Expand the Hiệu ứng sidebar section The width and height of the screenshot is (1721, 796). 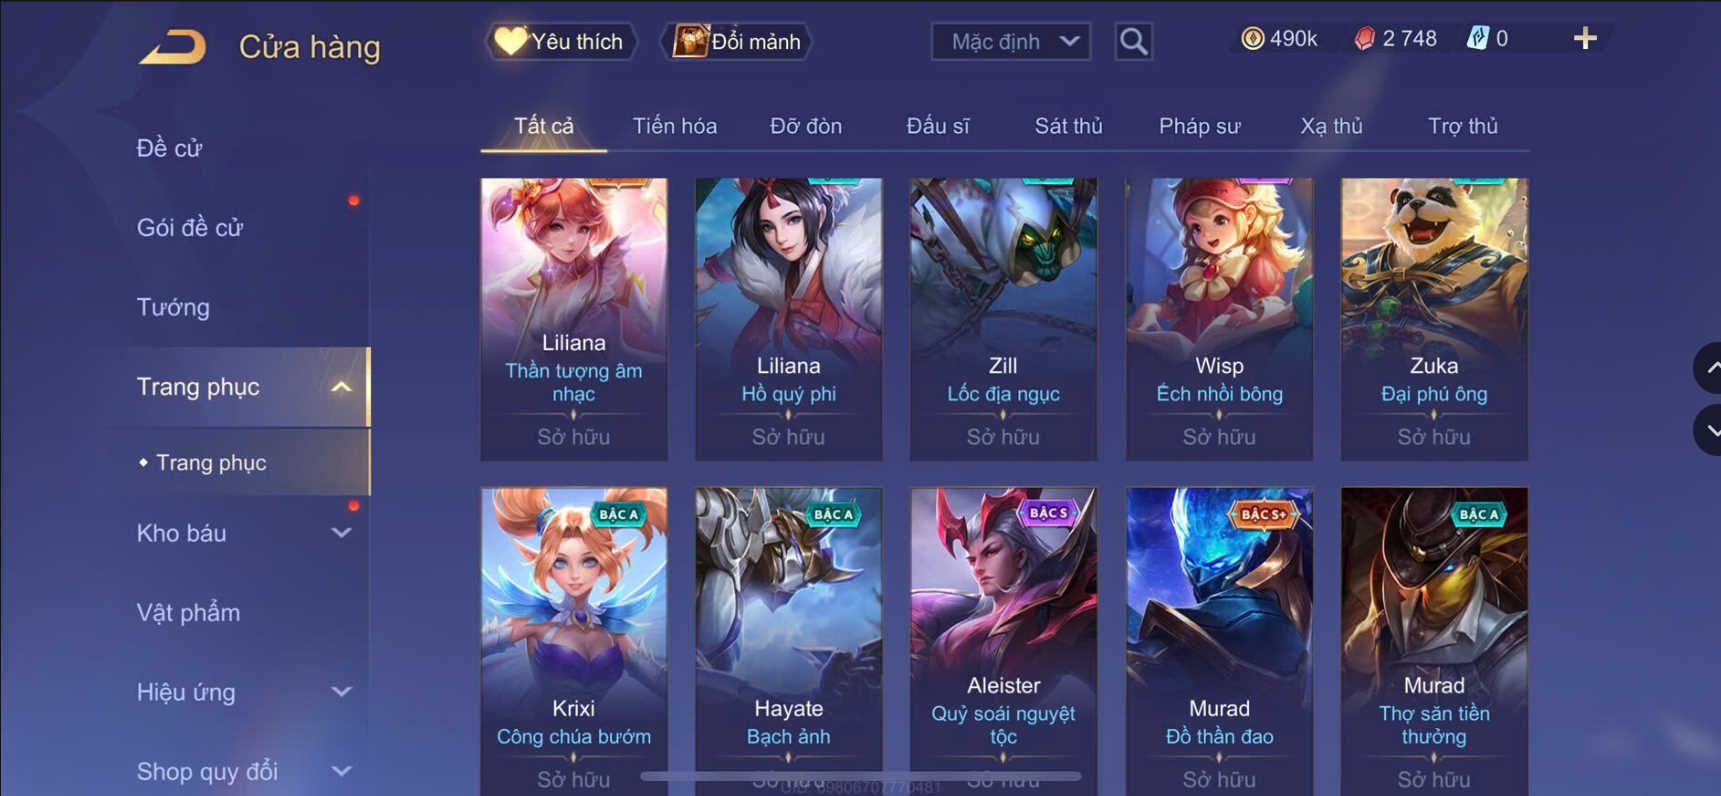pyautogui.click(x=341, y=692)
